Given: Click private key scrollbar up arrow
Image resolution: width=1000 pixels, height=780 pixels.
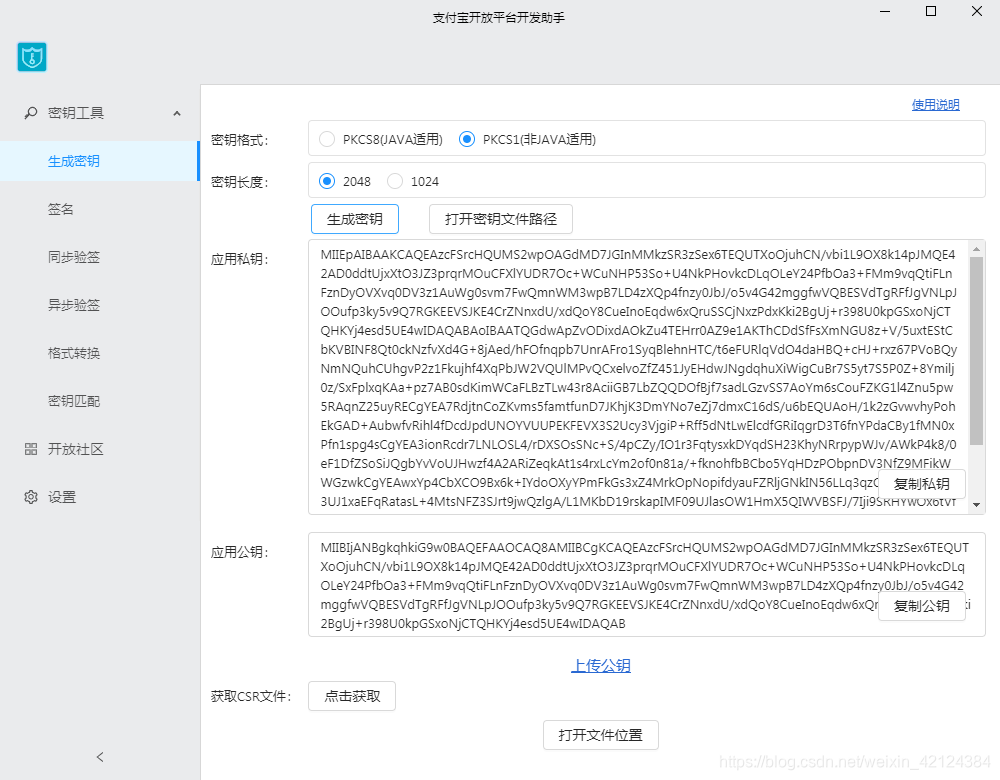Looking at the screenshot, I should click(976, 248).
